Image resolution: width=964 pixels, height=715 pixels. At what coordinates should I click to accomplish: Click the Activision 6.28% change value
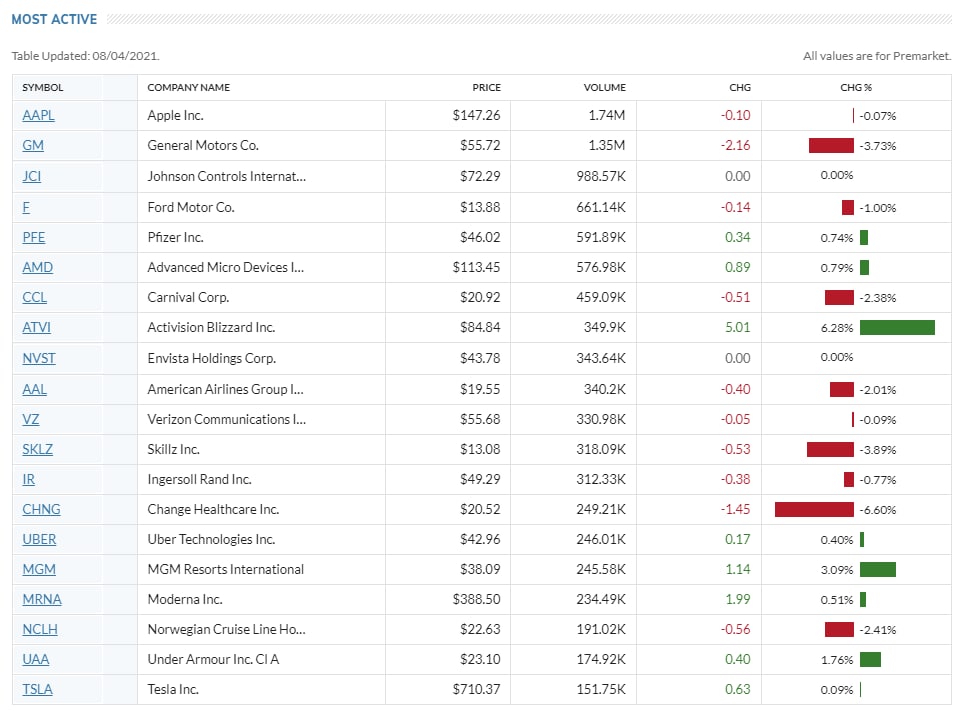[x=837, y=328]
